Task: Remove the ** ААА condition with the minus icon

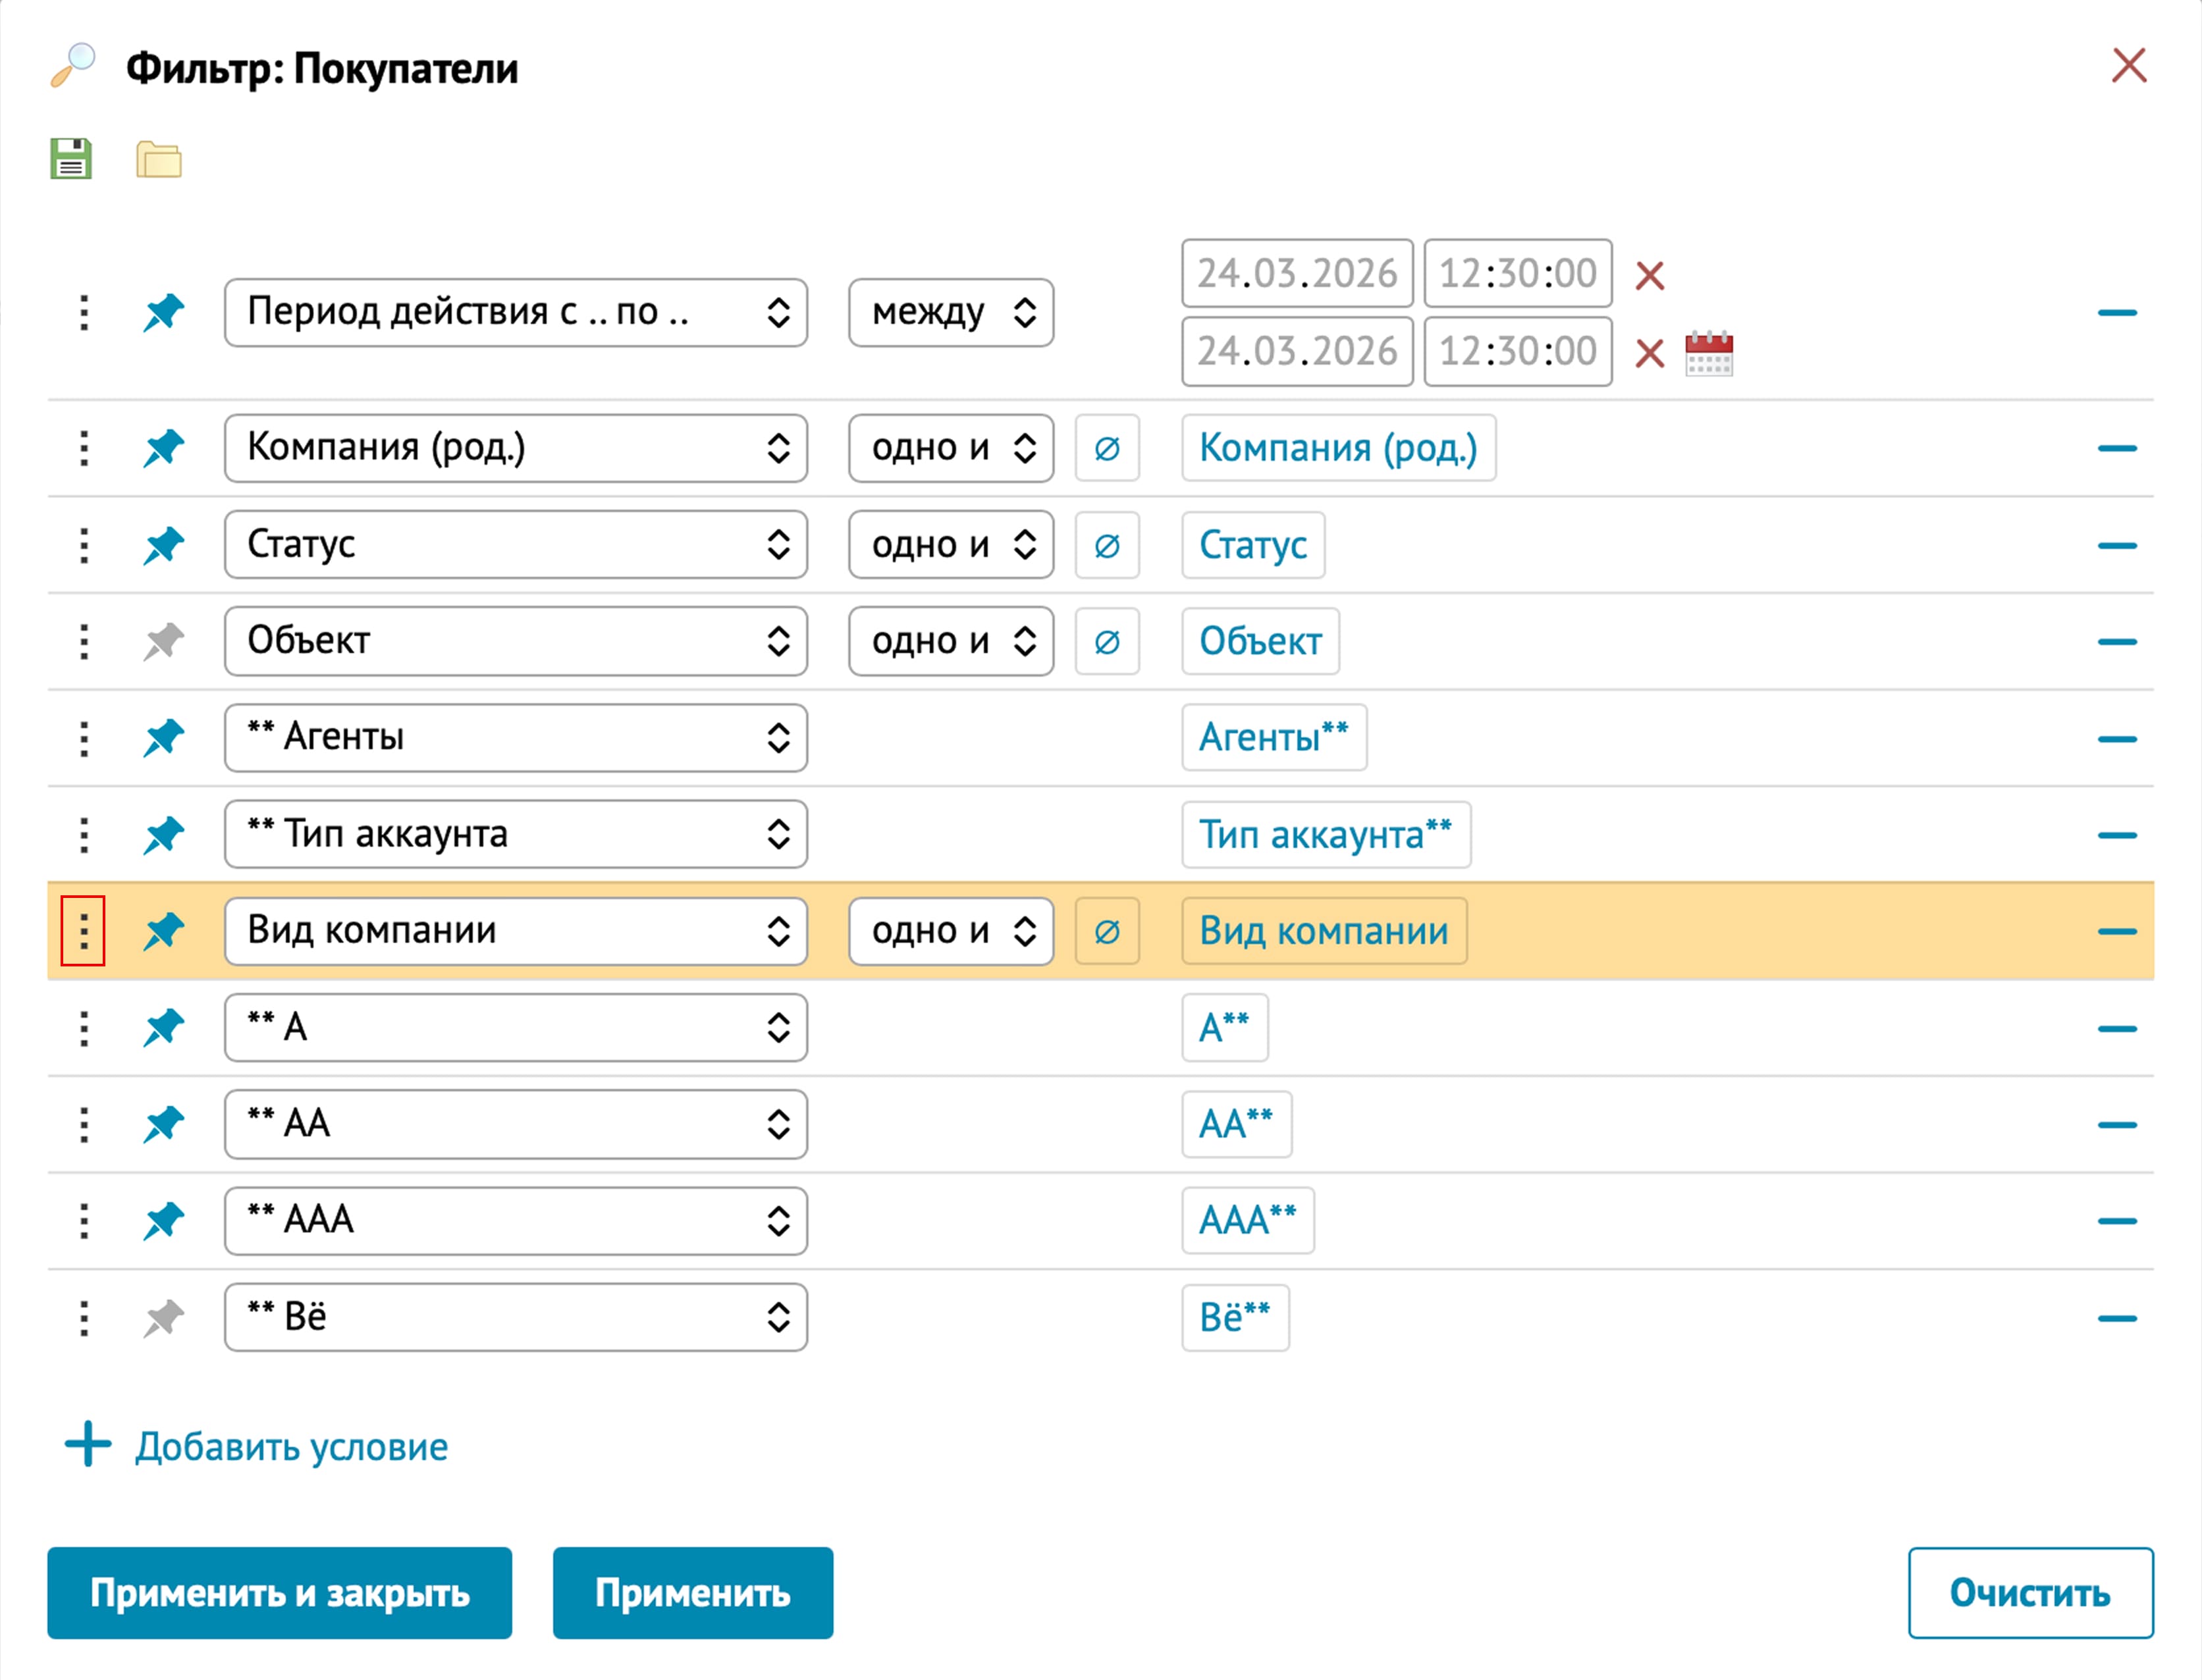Action: [x=2116, y=1221]
